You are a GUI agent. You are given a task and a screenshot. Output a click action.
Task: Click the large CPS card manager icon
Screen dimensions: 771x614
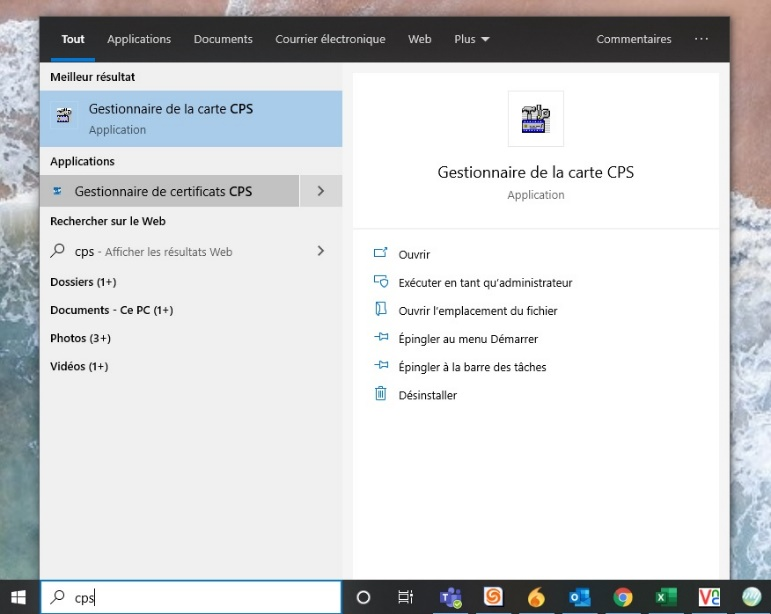click(x=535, y=119)
